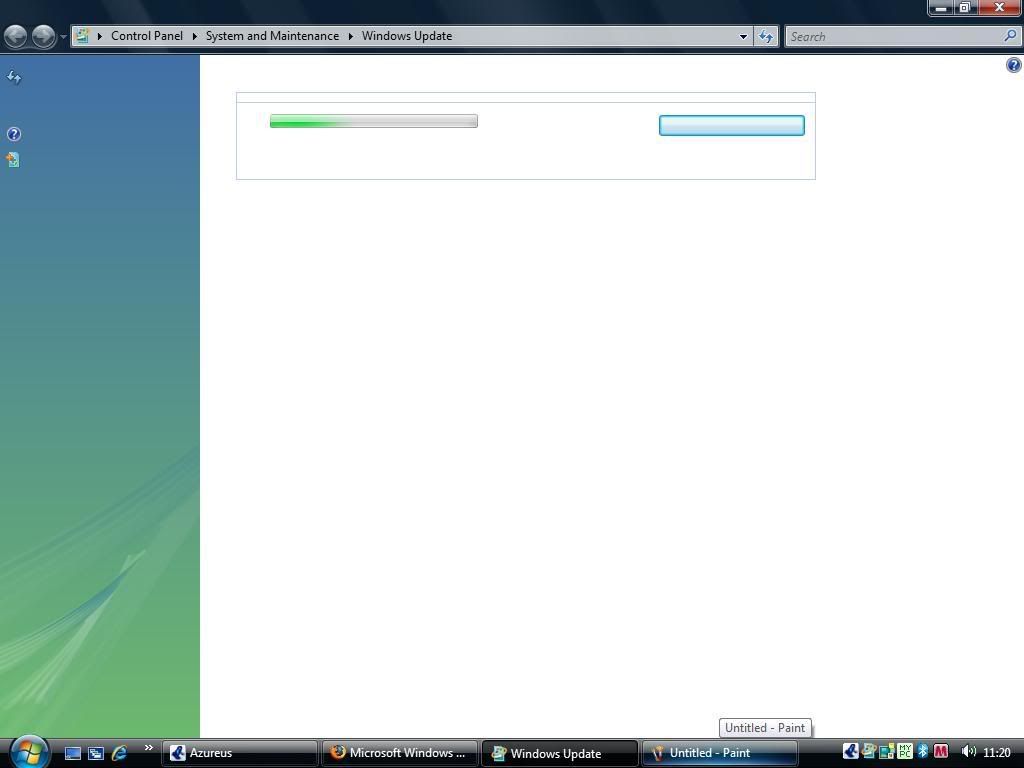The height and width of the screenshot is (768, 1024).
Task: Click the Refresh button next to address bar
Action: pyautogui.click(x=766, y=37)
